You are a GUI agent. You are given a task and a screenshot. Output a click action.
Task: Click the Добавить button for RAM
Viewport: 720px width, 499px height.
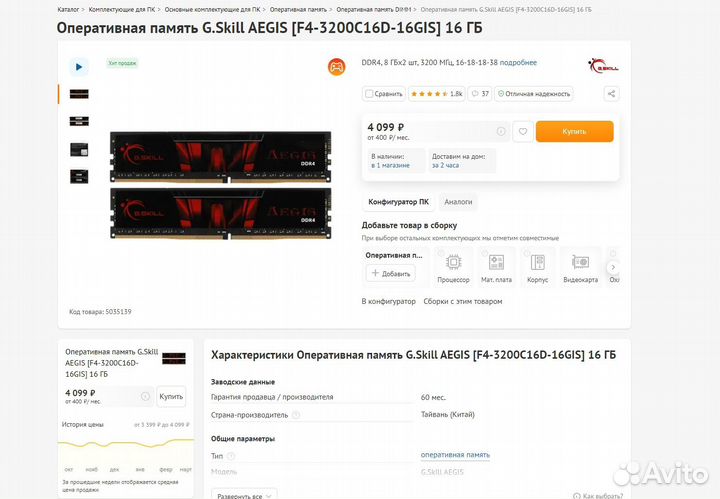[x=391, y=273]
